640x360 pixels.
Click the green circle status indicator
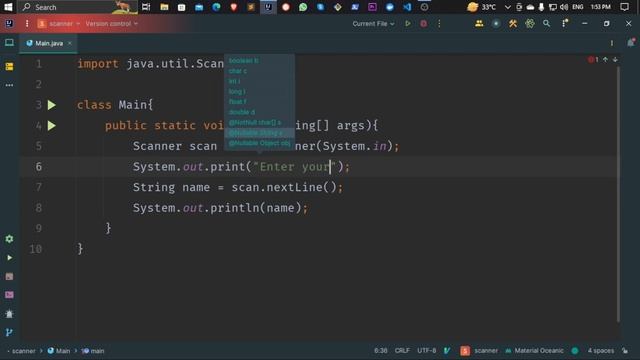575,351
